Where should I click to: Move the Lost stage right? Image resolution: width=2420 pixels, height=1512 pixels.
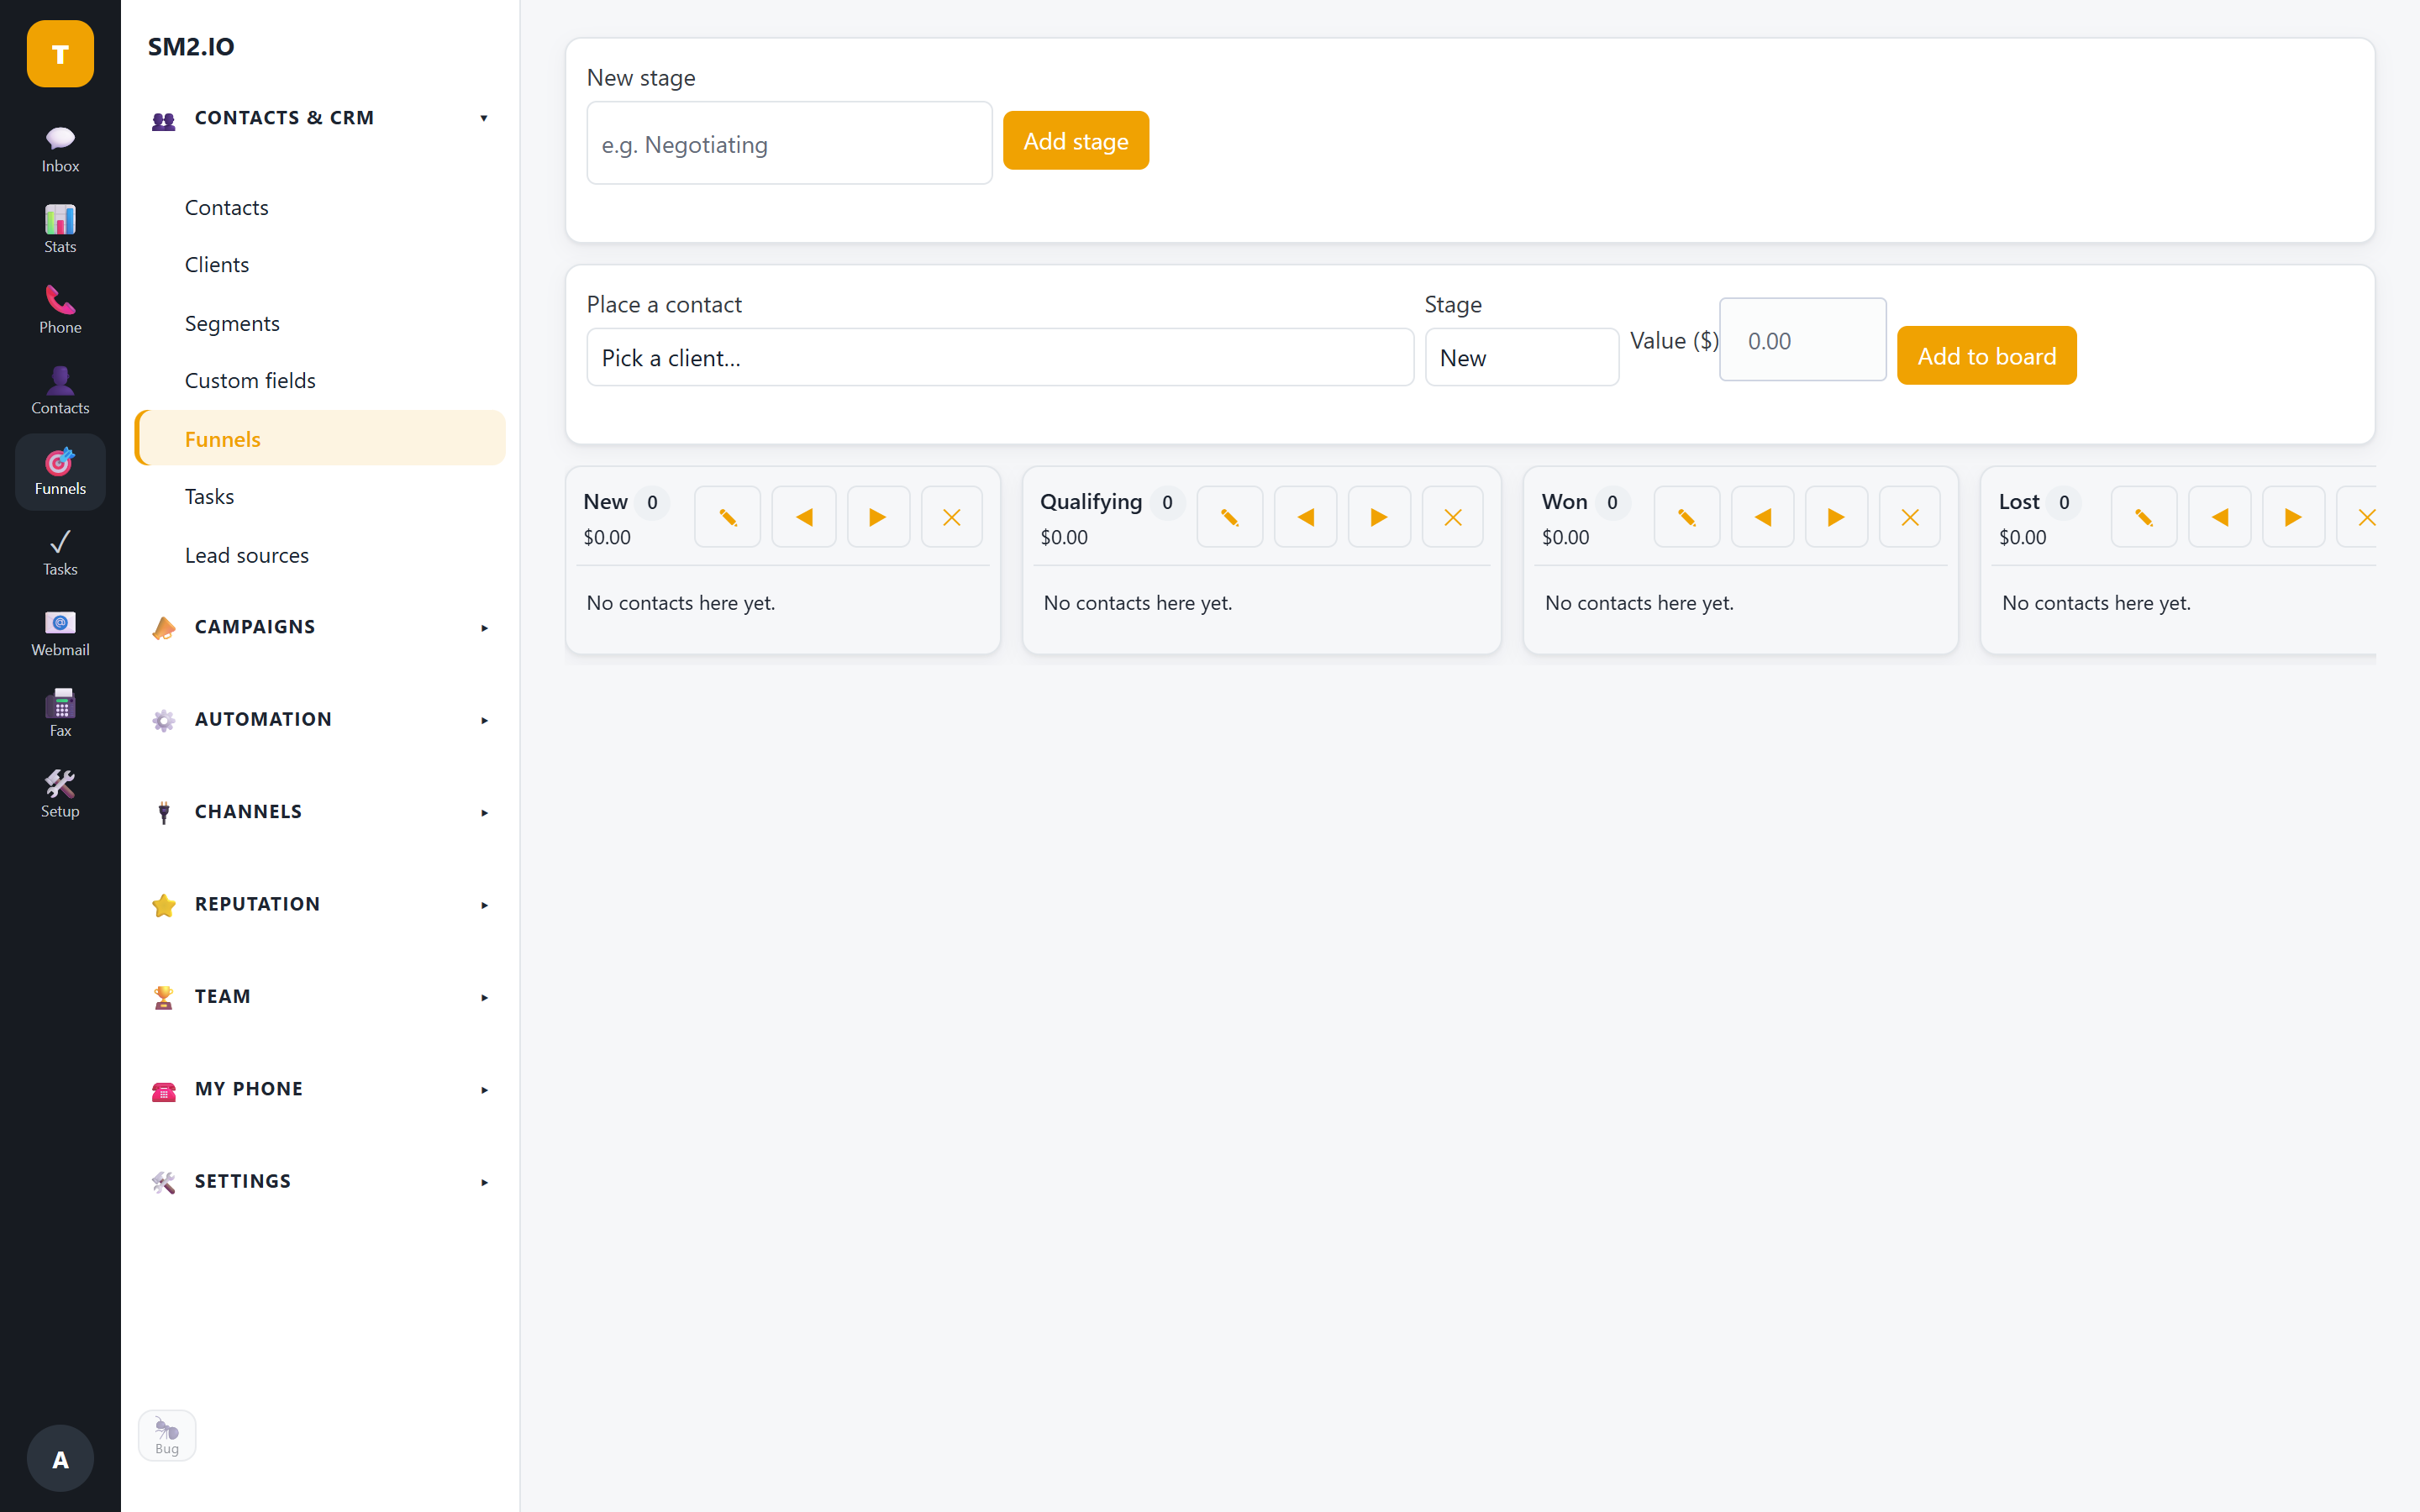(2293, 517)
